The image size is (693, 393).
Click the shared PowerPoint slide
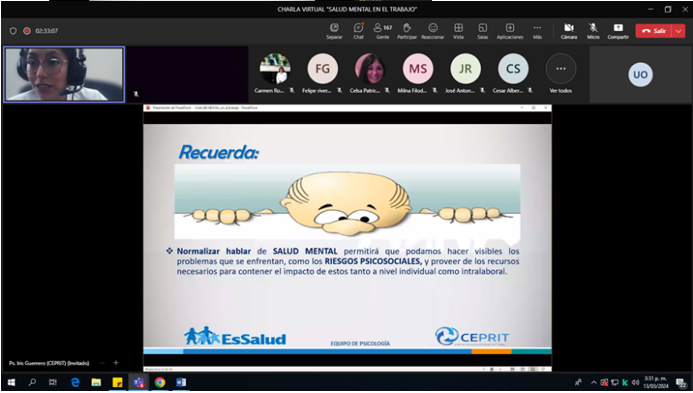[347, 238]
